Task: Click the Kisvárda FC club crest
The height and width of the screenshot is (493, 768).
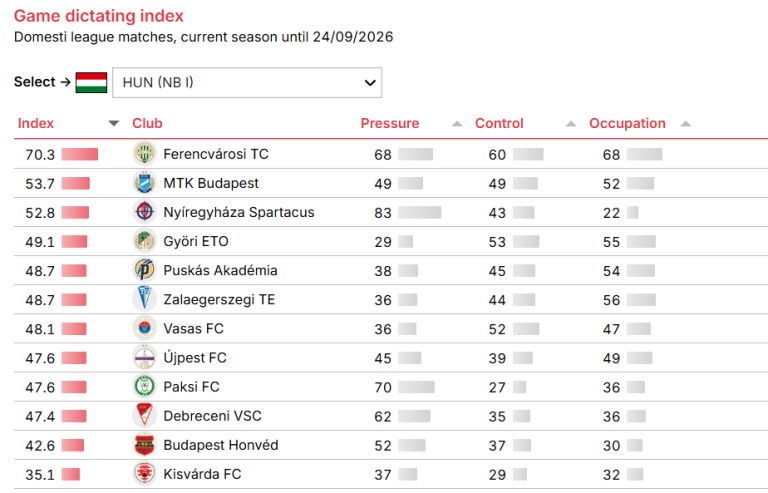Action: click(144, 473)
